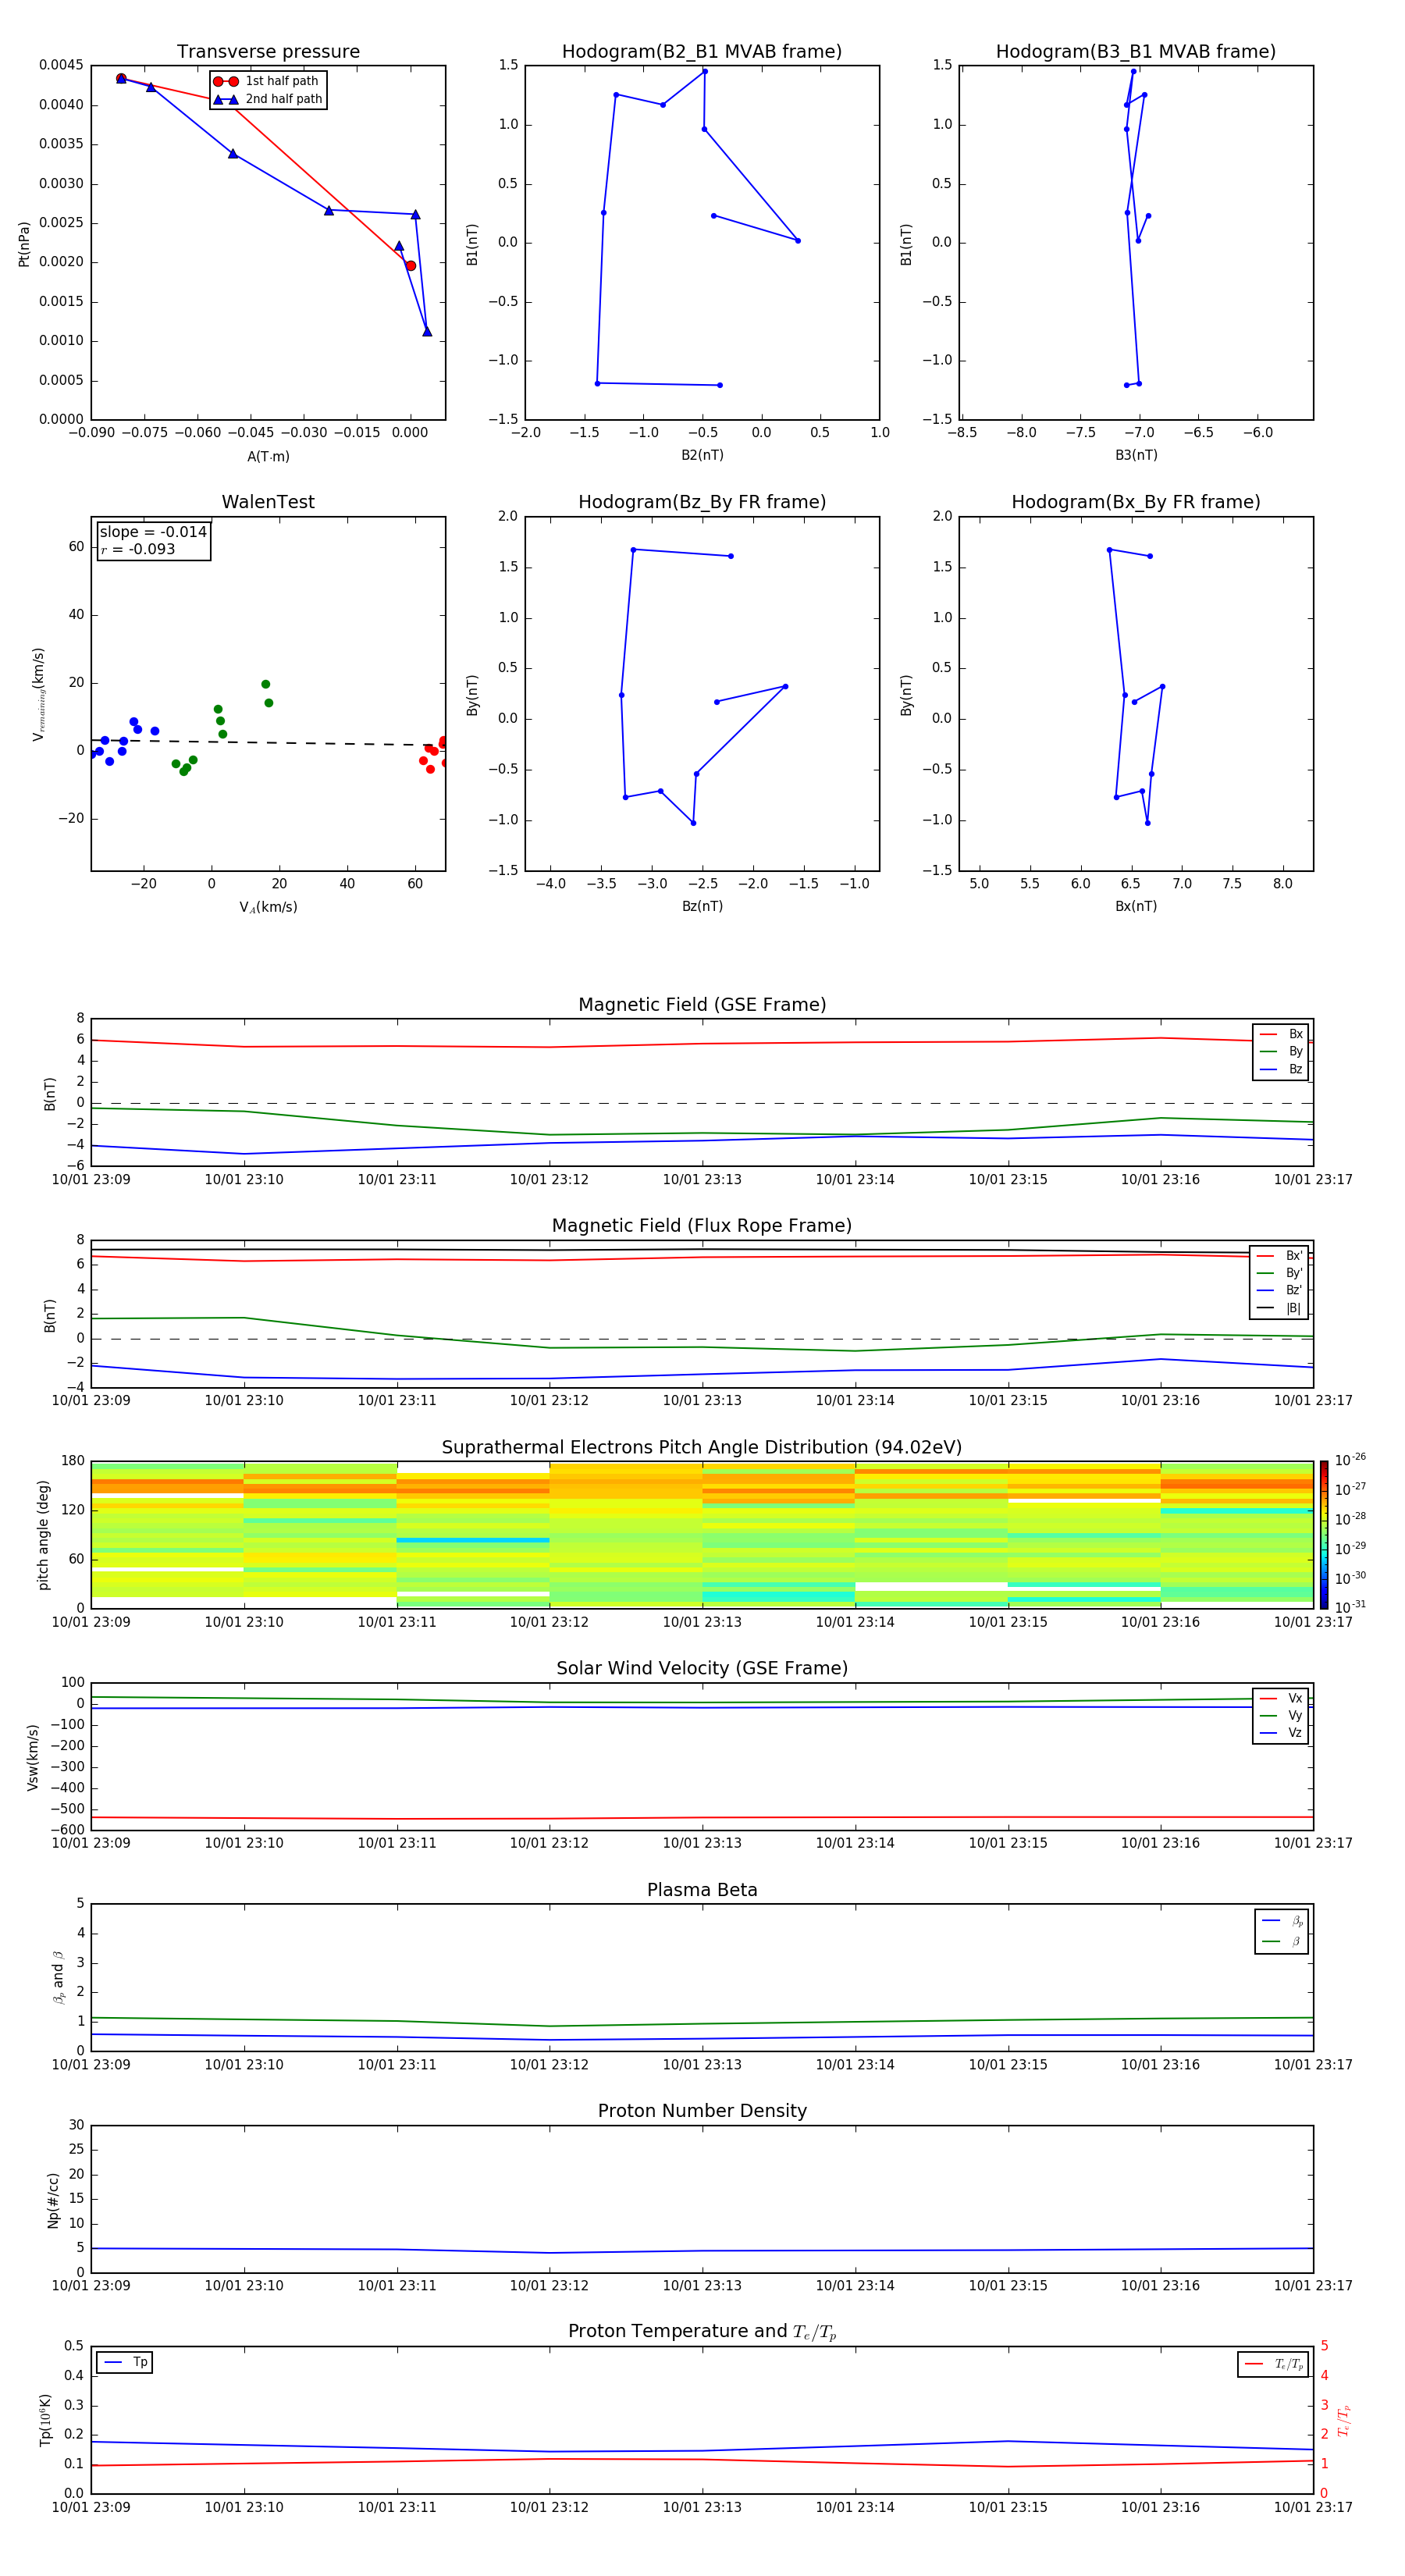Click the 'Magnetic Field (Flux Rope Frame)' title

click(702, 1226)
